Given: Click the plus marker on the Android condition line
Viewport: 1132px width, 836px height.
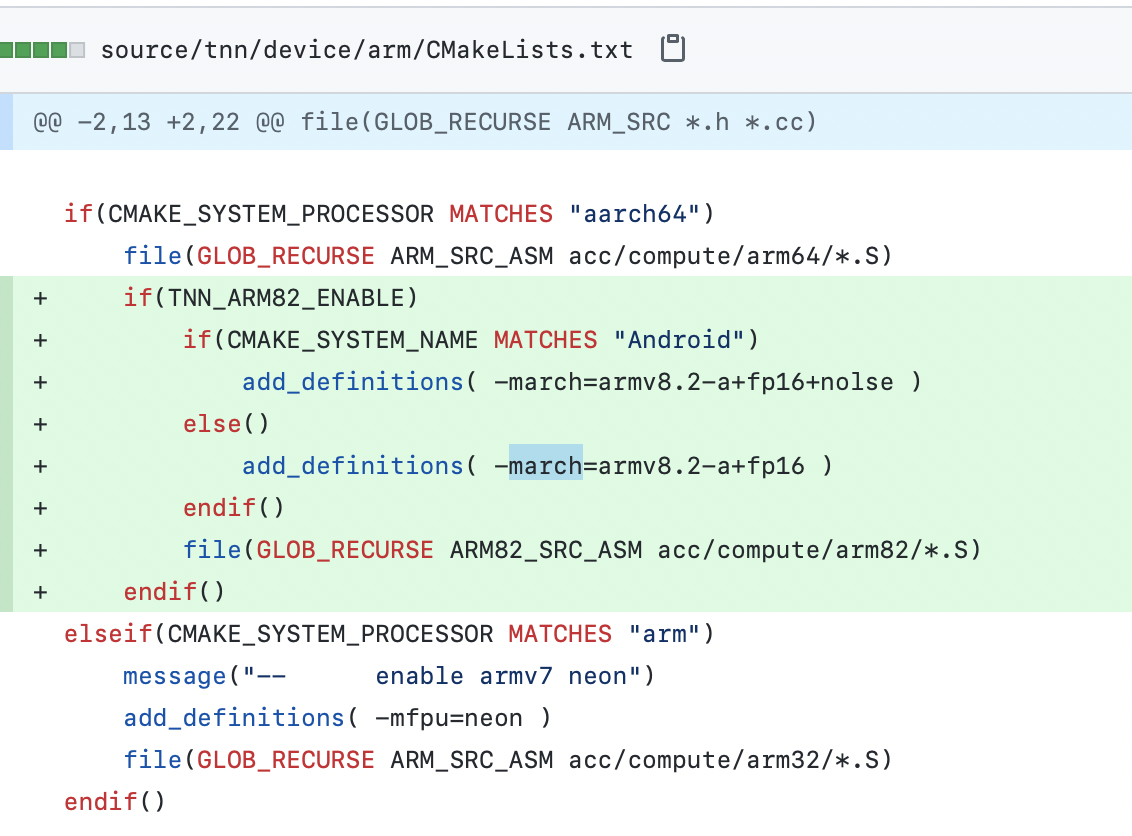Looking at the screenshot, I should (38, 339).
